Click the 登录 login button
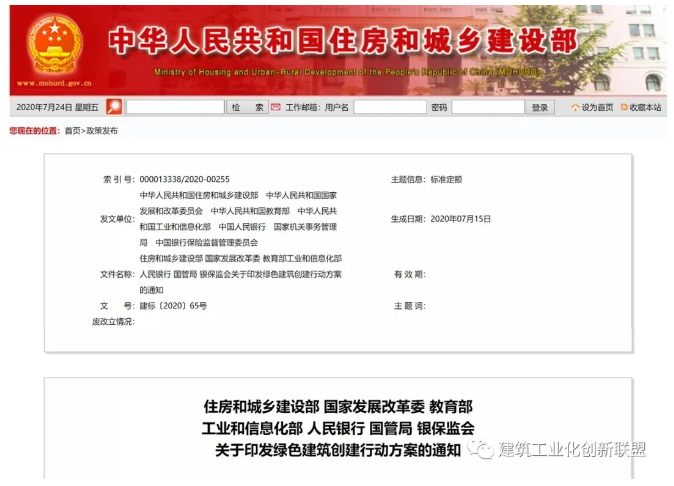 (540, 107)
